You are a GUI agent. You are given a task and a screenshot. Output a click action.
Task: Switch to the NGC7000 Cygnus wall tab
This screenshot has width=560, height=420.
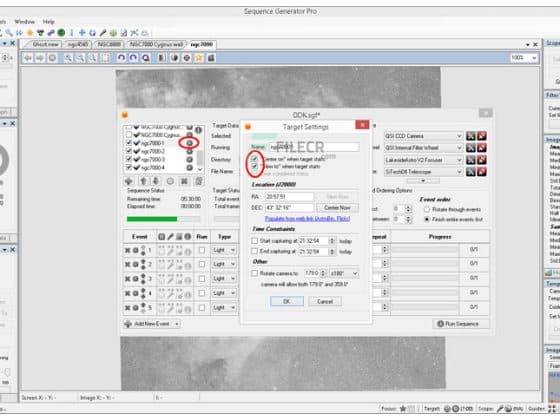pyautogui.click(x=156, y=45)
